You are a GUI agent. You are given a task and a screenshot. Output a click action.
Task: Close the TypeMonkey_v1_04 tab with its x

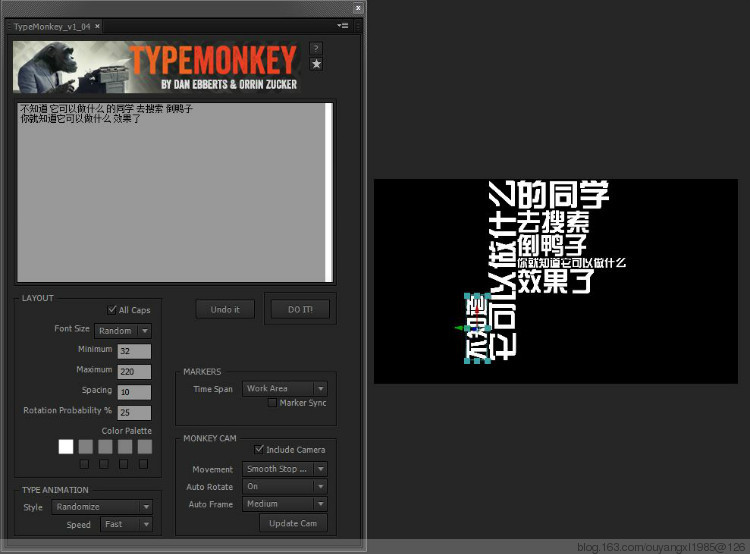pos(97,26)
